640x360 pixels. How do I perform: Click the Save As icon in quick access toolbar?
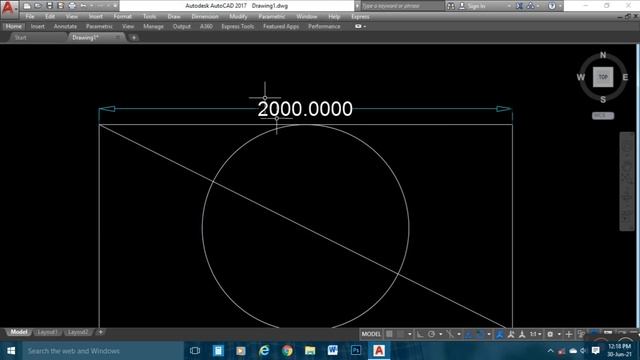point(60,6)
